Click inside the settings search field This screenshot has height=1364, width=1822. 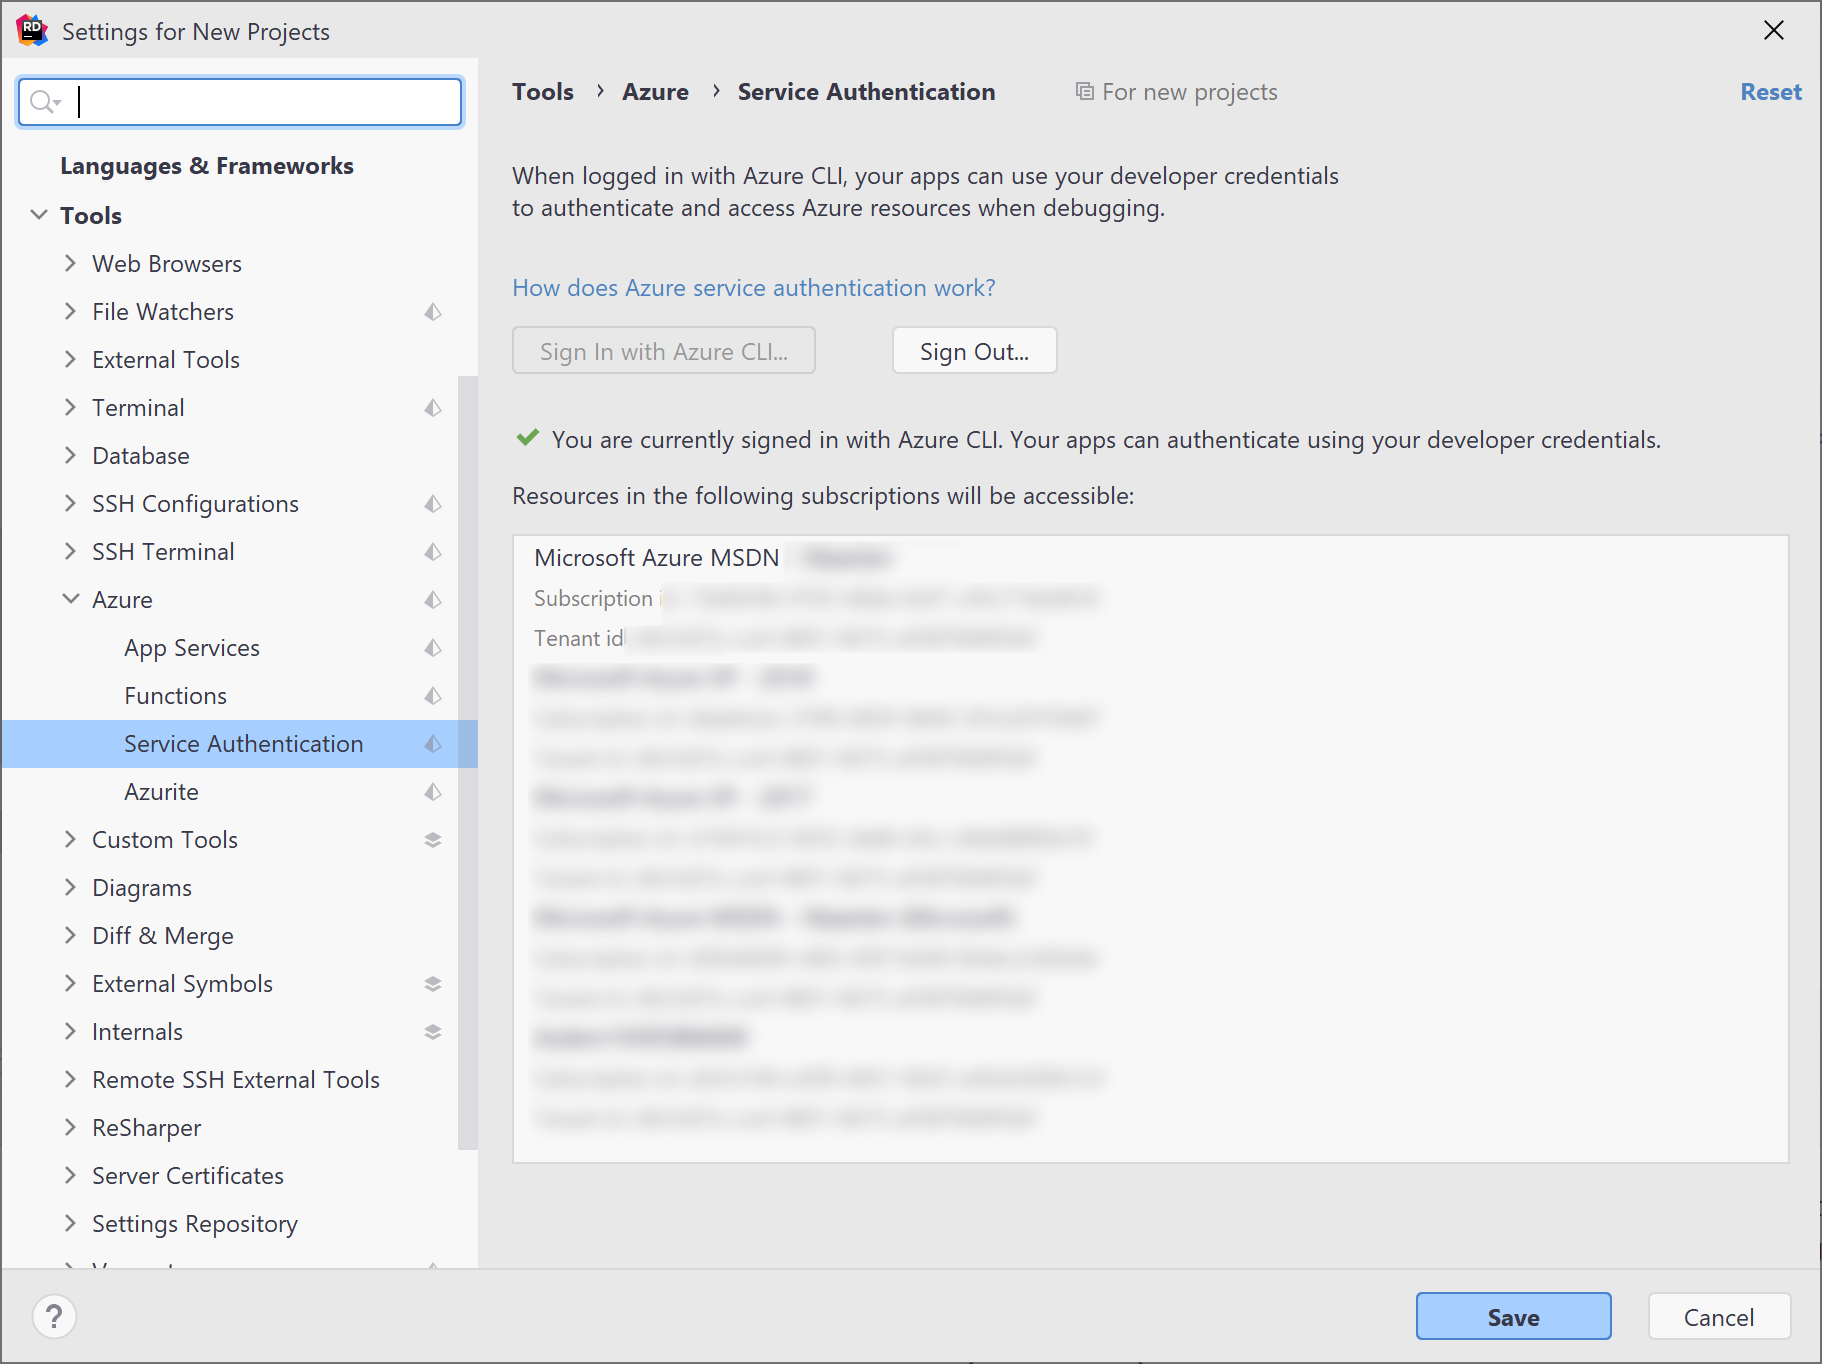pos(250,101)
